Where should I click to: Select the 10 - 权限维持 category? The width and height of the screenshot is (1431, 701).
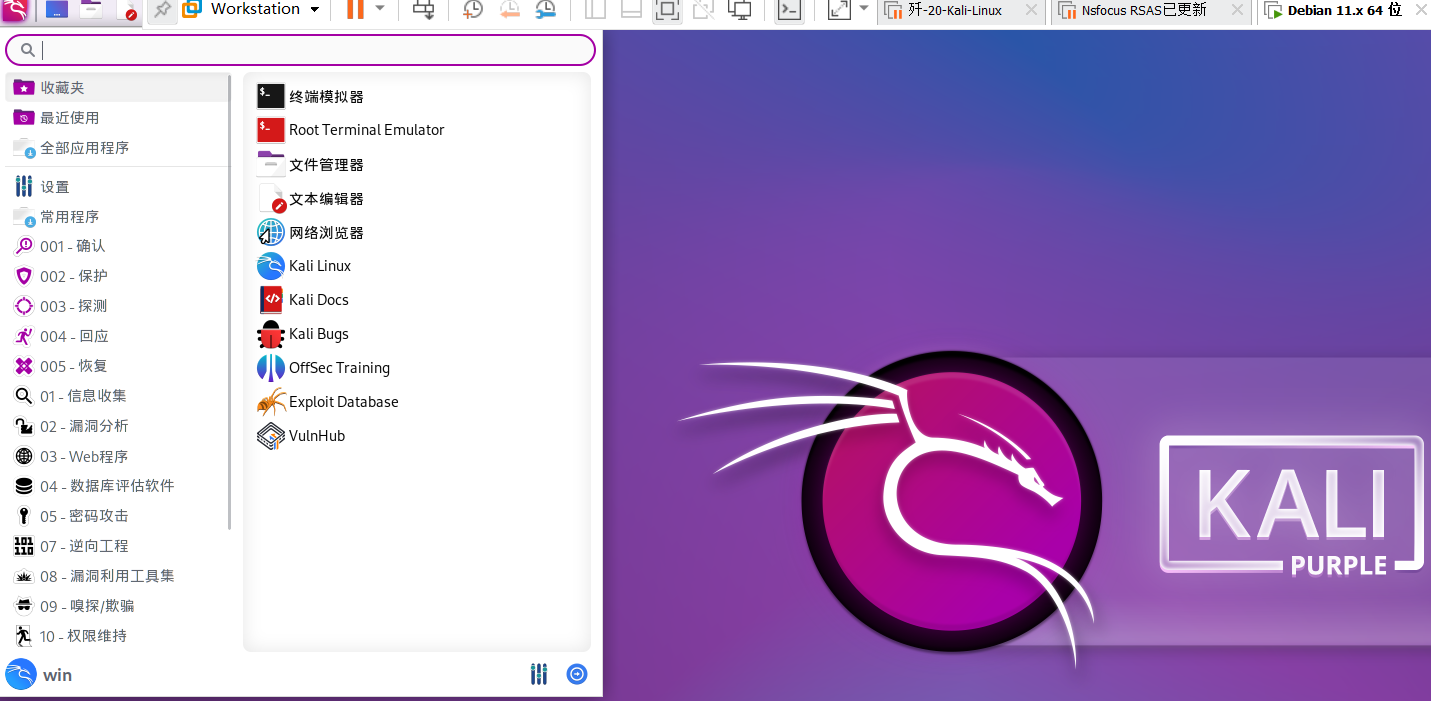click(x=118, y=636)
